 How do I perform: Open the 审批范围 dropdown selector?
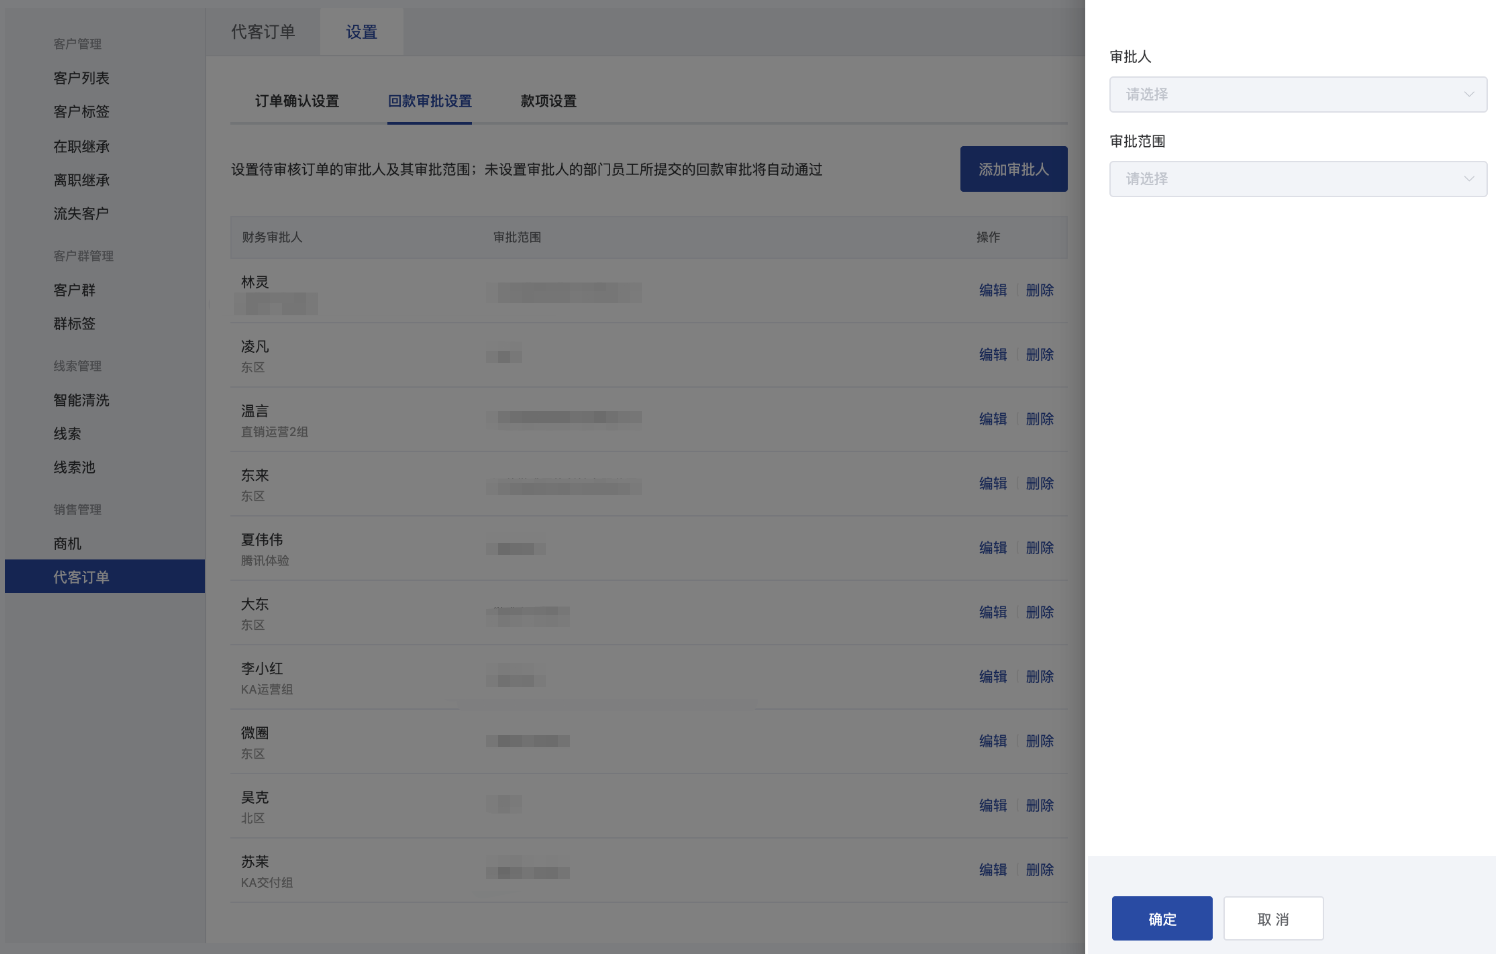point(1298,179)
